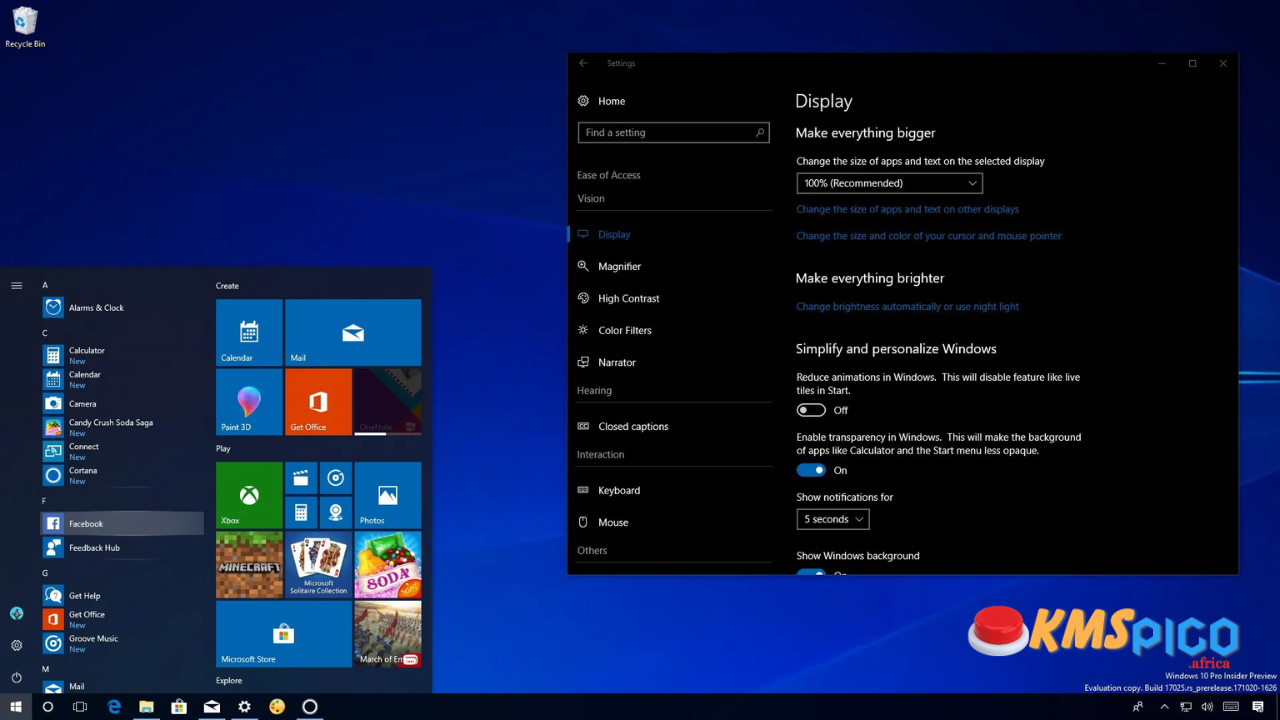Open the March of Empires tile
This screenshot has height=720, width=1280.
click(x=387, y=634)
